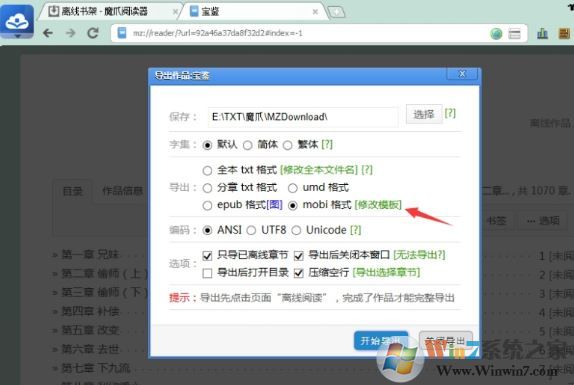The image size is (574, 385).
Task: Open chapter 第一章 兄妹 in background list
Action: (x=90, y=254)
